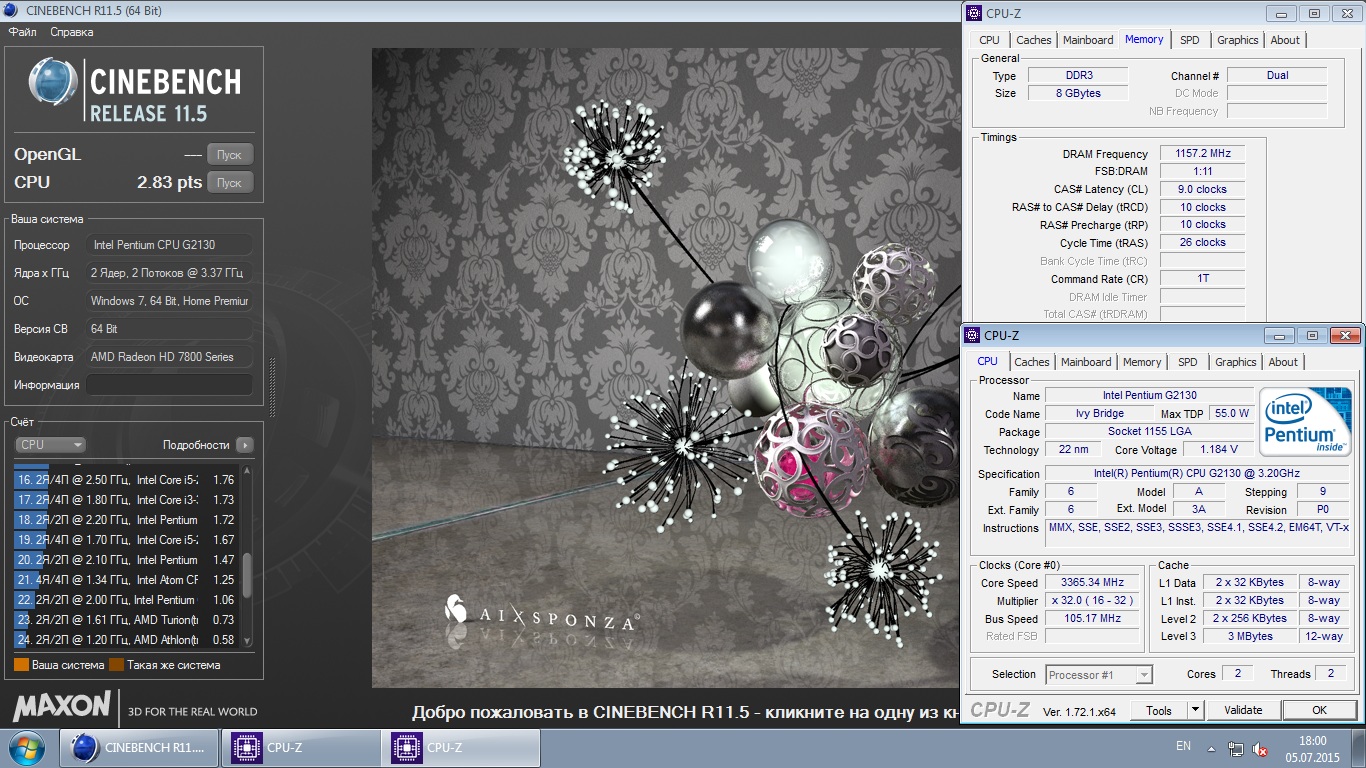Viewport: 1366px width, 768px height.
Task: Select ranking row 24 AMD Athlon 0.58
Action: (x=125, y=640)
